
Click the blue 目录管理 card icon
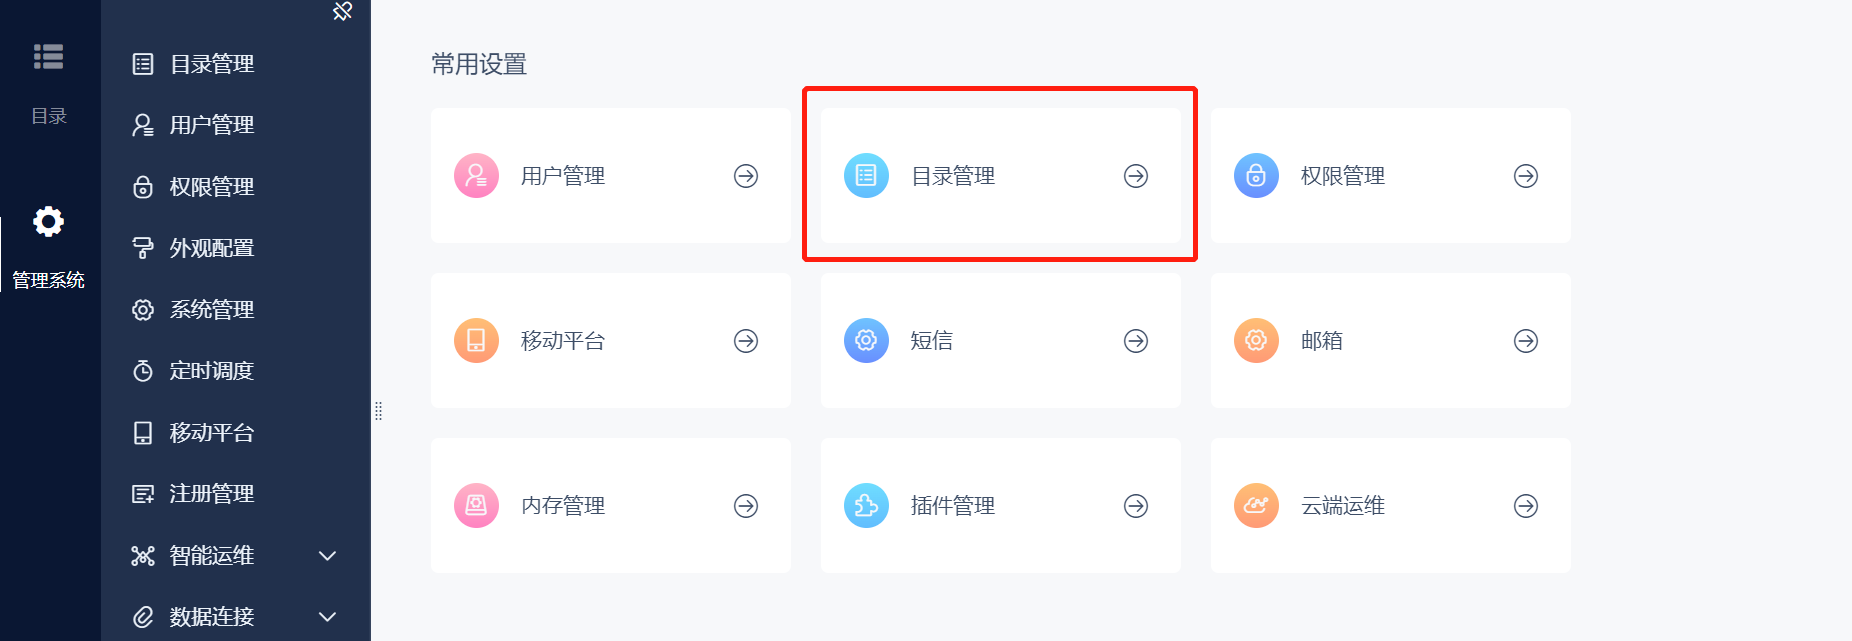(x=866, y=176)
